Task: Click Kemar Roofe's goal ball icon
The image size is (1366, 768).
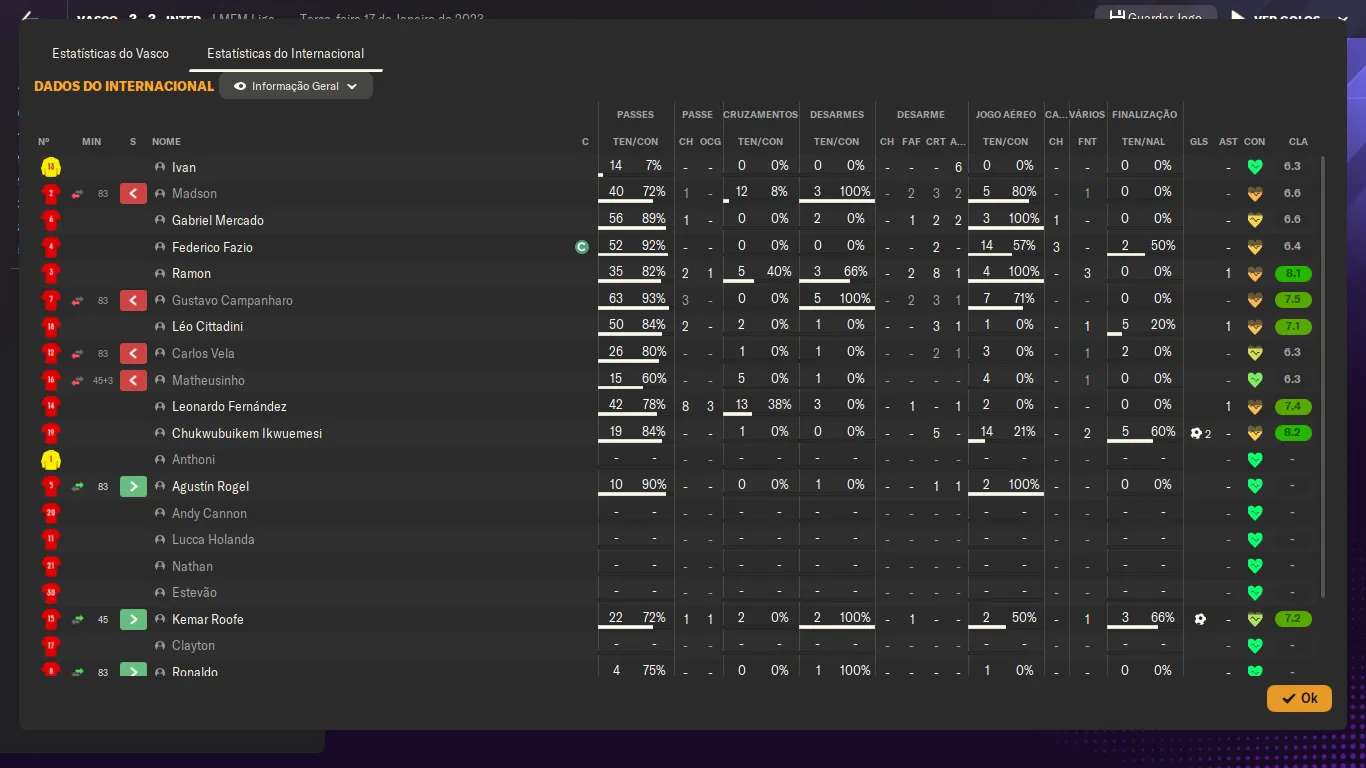Action: coord(1200,619)
